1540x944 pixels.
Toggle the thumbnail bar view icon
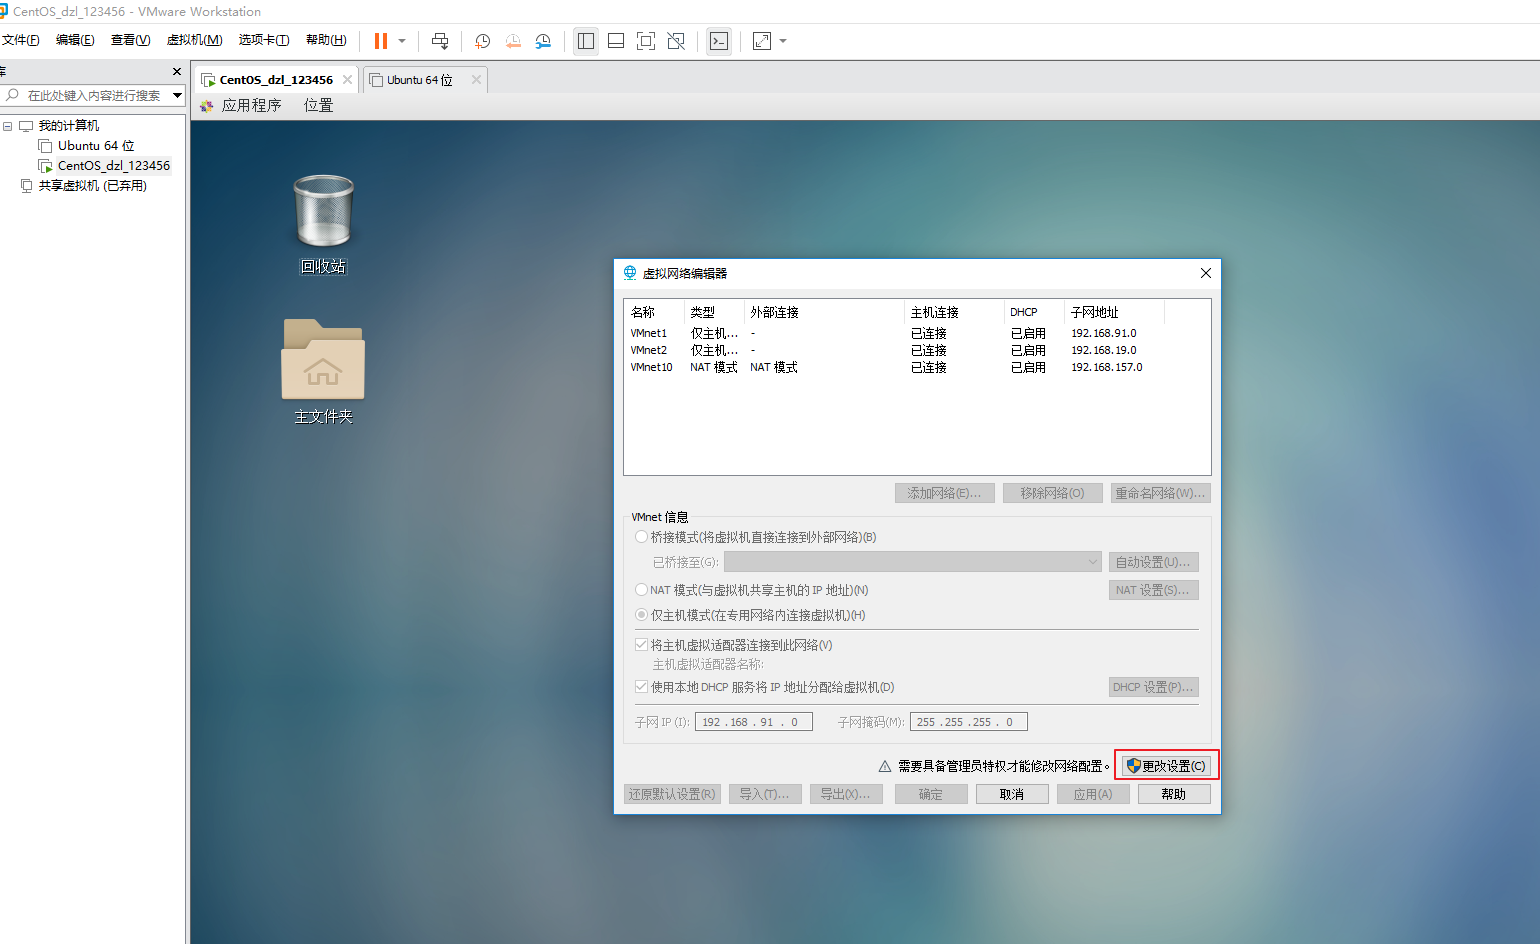(x=616, y=41)
